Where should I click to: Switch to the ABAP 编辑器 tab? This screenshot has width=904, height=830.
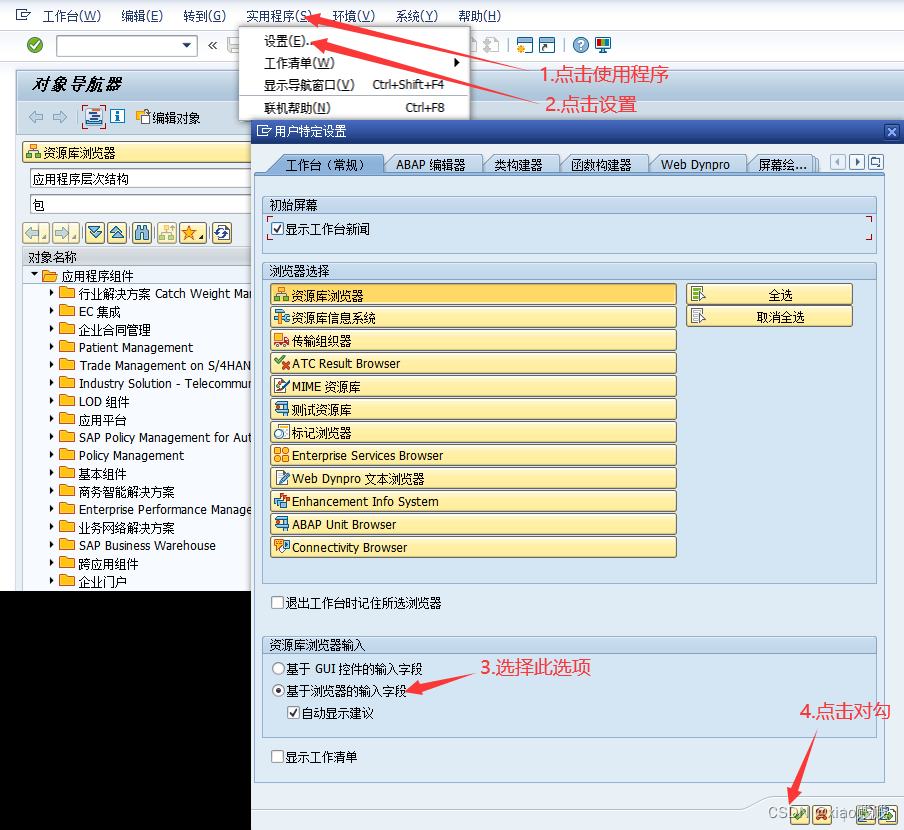pyautogui.click(x=431, y=164)
